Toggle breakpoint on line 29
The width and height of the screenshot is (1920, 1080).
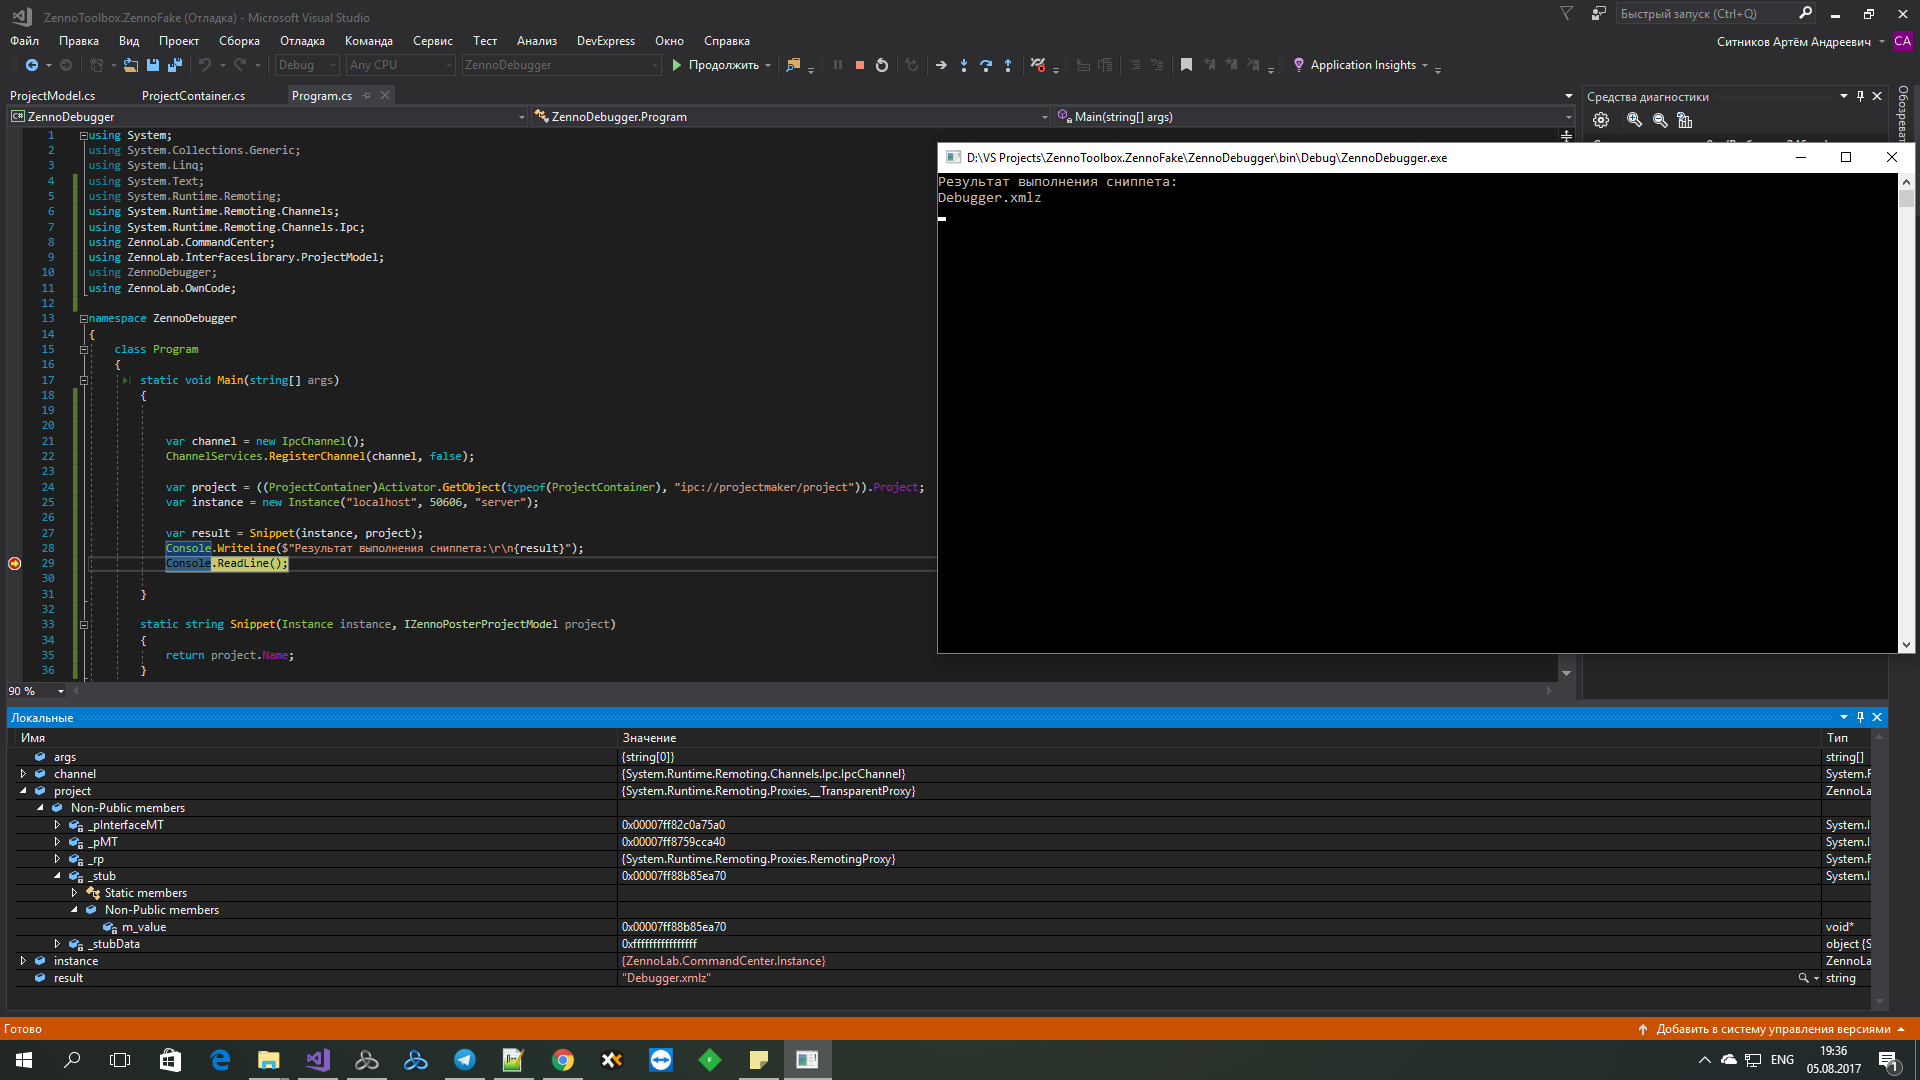(x=15, y=564)
